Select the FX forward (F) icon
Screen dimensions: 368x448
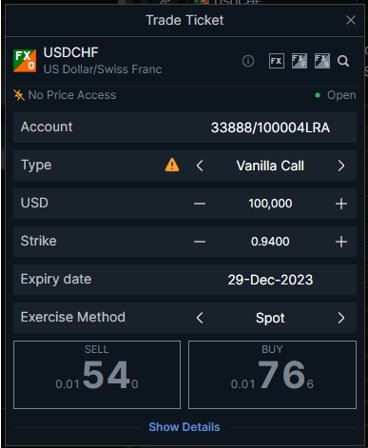[299, 61]
